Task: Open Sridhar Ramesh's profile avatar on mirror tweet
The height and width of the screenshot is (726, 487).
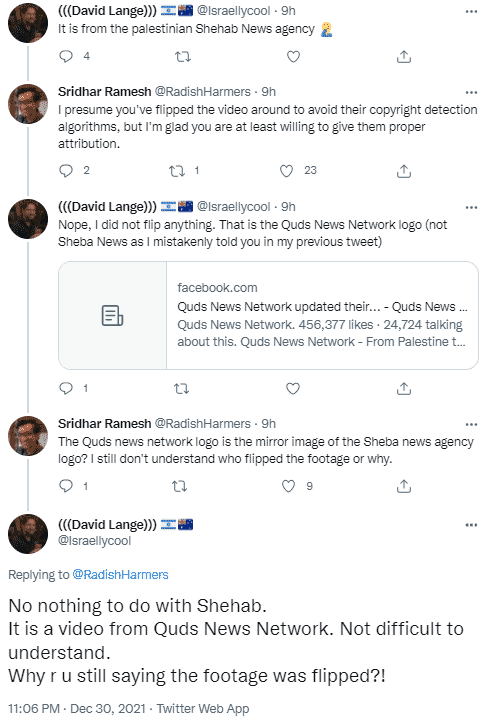Action: point(28,436)
